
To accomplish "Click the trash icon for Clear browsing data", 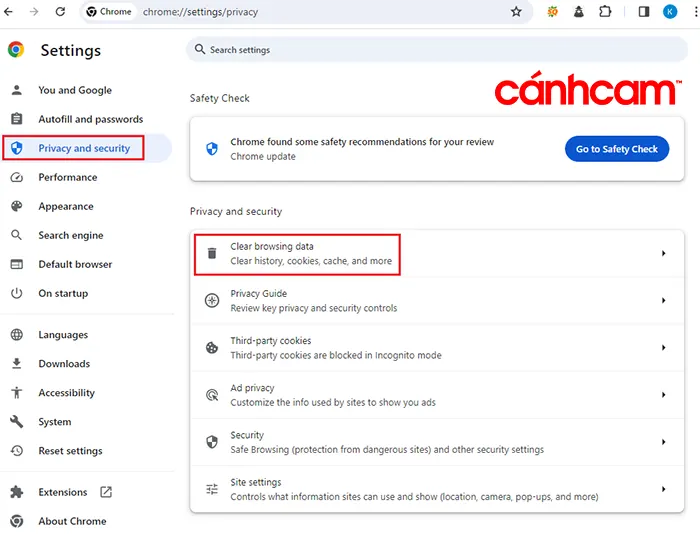I will coord(212,254).
